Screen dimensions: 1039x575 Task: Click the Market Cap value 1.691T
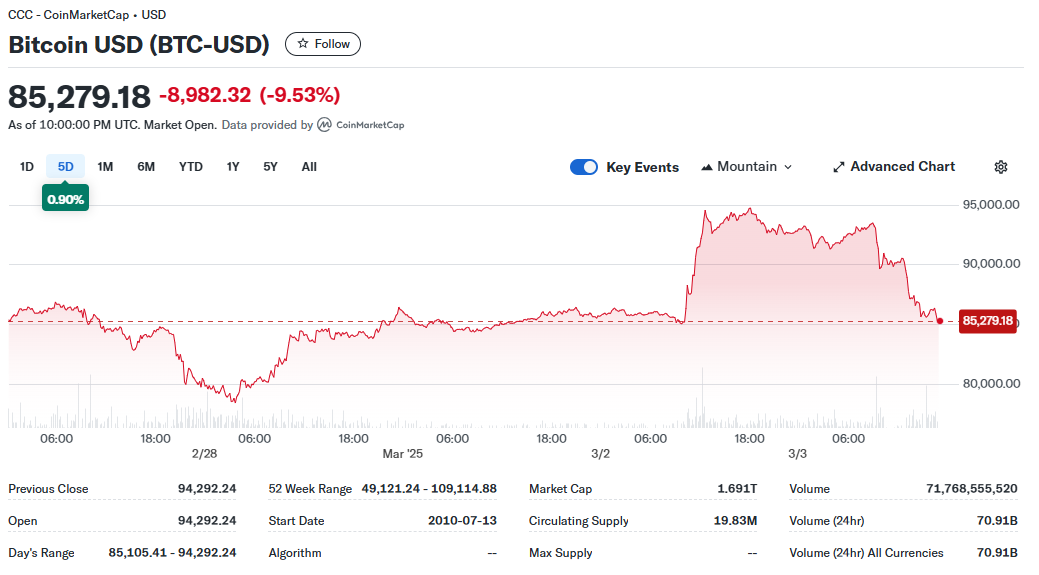[737, 489]
